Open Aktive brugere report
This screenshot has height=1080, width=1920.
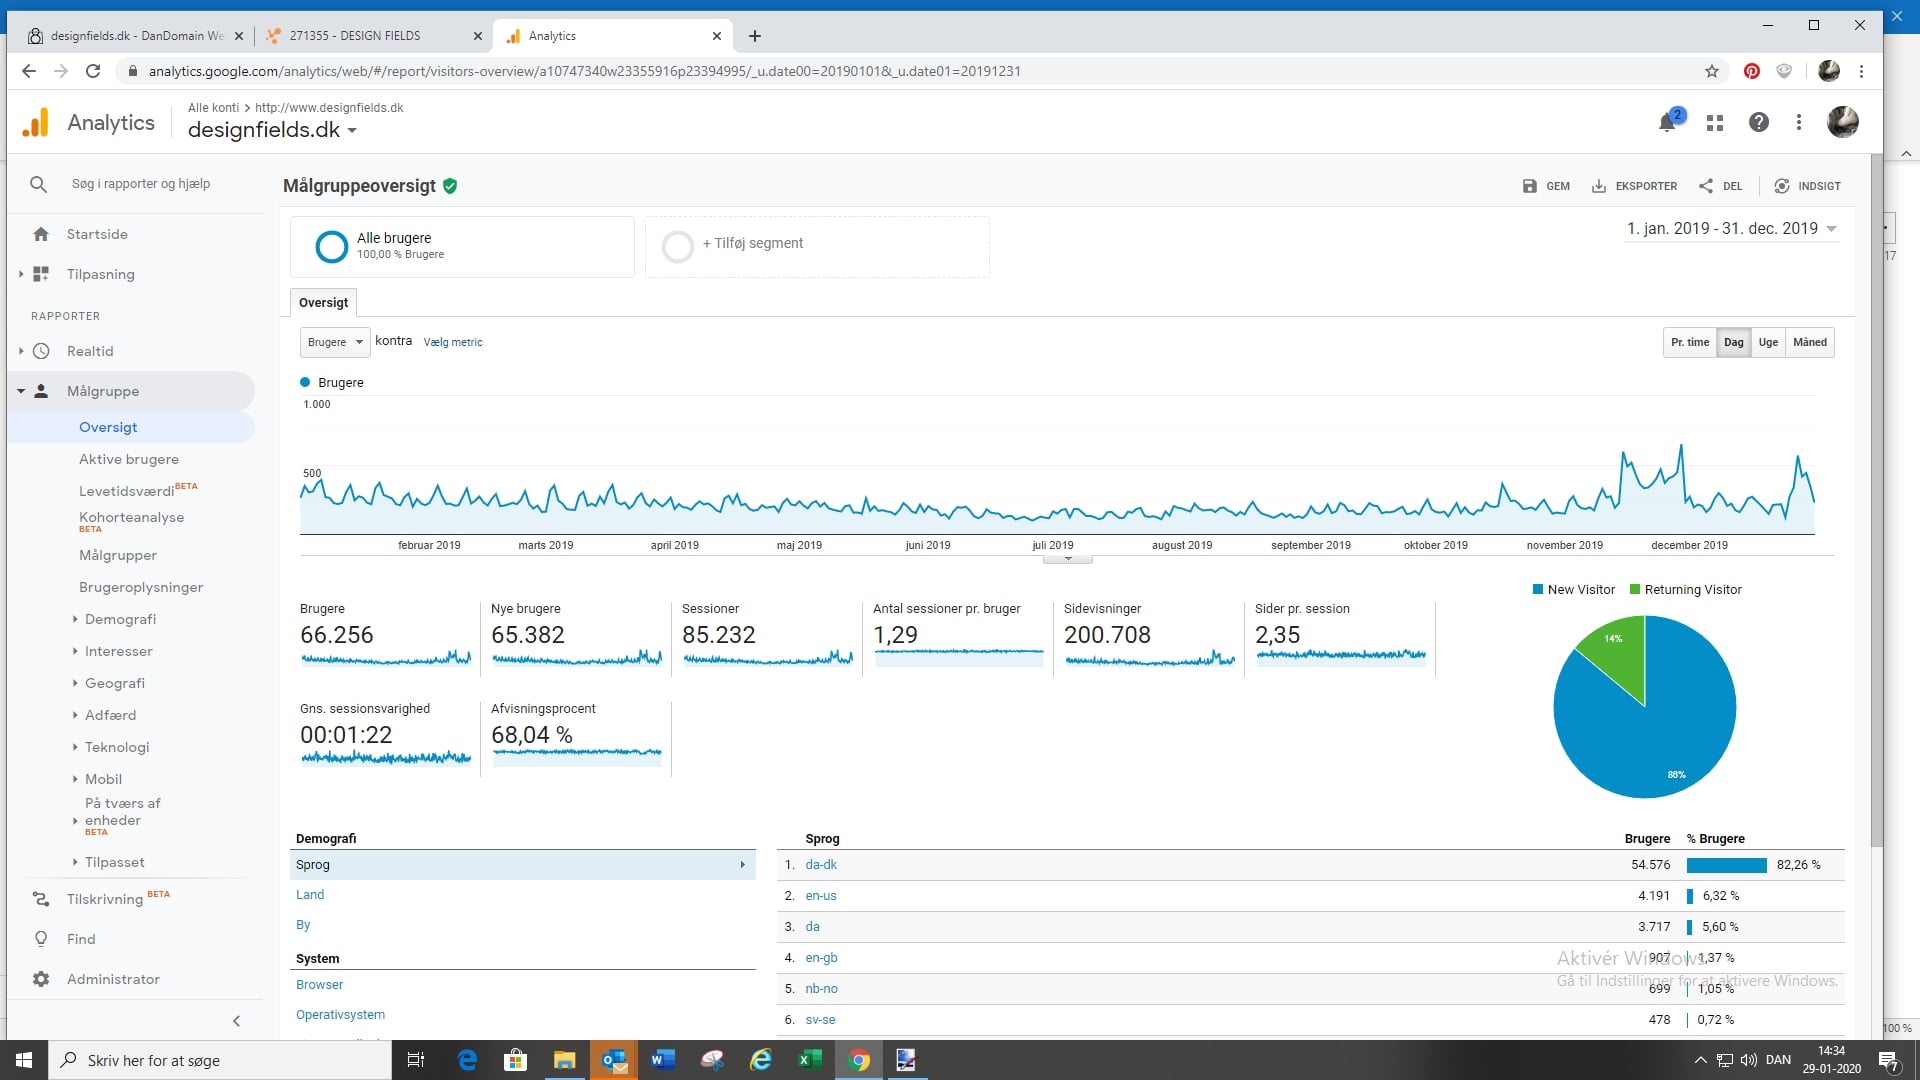pos(129,459)
